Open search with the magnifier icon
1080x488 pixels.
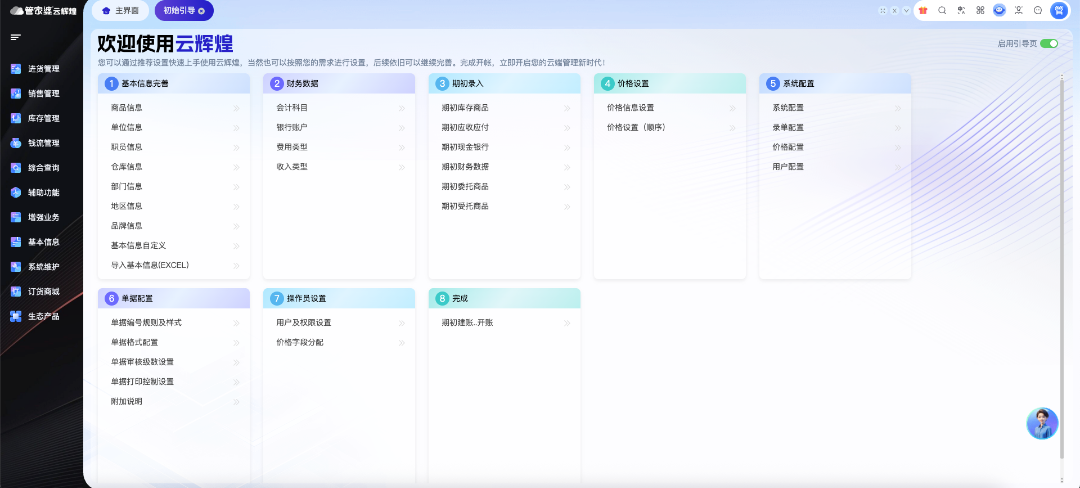coord(942,10)
